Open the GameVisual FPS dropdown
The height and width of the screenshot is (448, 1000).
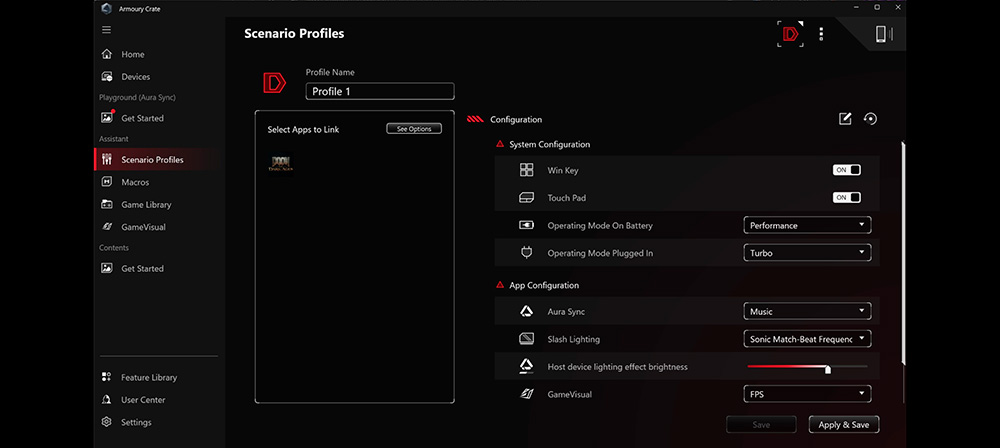(x=807, y=394)
